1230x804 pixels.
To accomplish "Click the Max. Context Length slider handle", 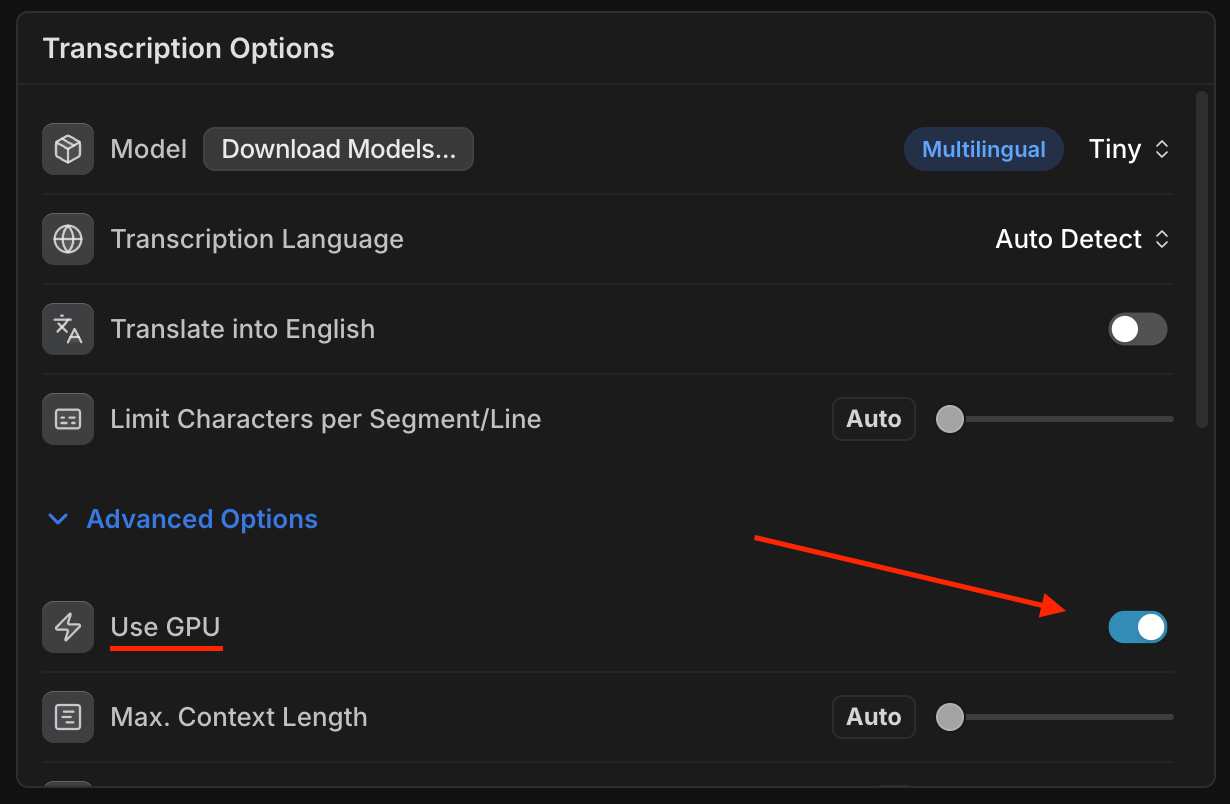I will [949, 717].
